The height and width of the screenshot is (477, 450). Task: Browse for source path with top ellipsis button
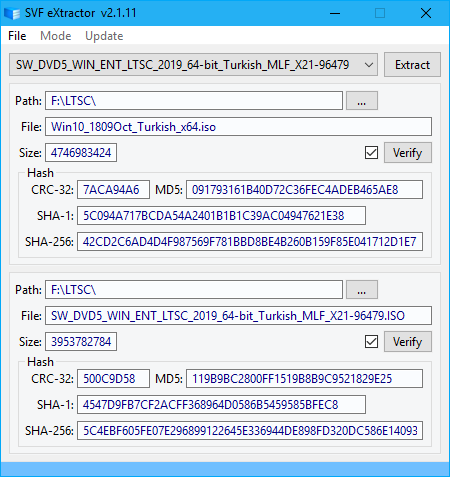coord(362,101)
